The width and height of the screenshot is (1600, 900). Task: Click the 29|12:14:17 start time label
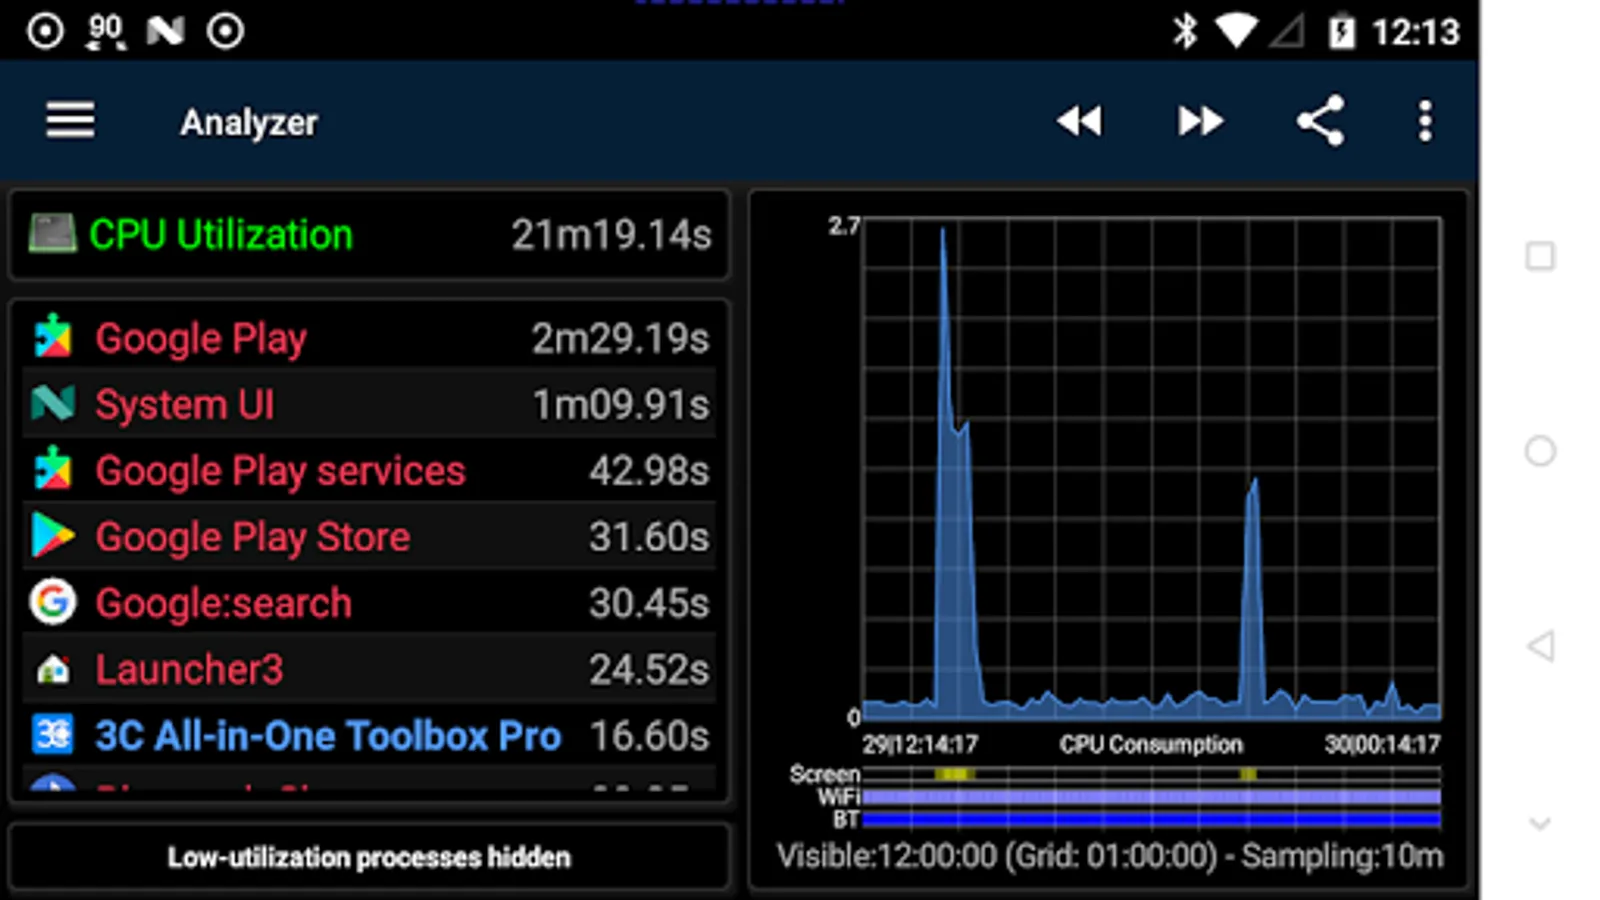click(x=920, y=744)
